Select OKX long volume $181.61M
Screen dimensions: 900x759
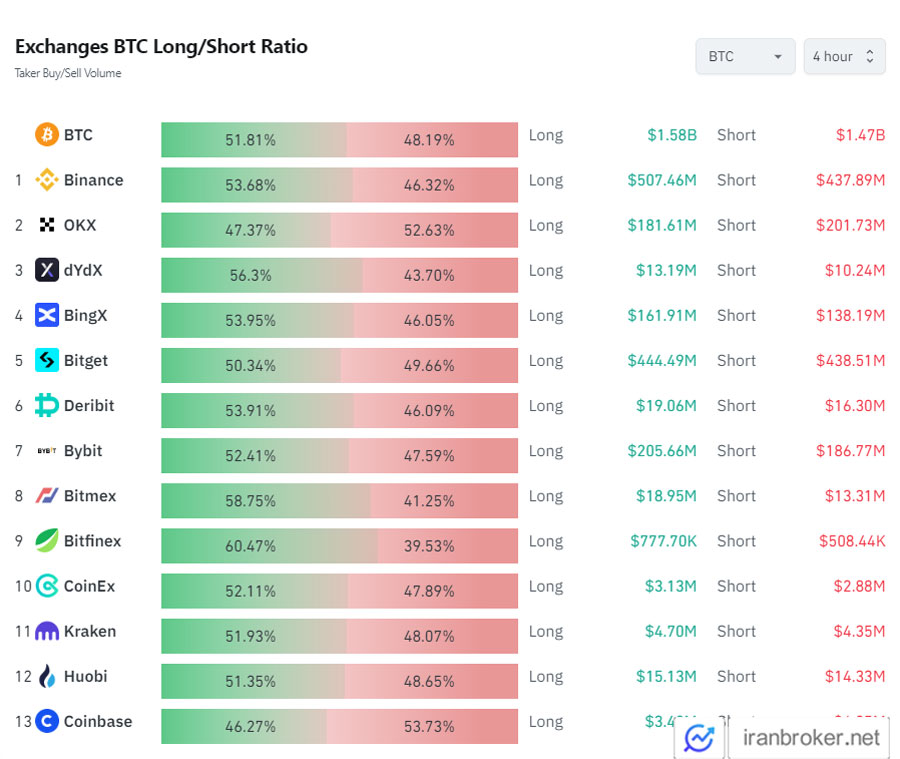point(662,225)
